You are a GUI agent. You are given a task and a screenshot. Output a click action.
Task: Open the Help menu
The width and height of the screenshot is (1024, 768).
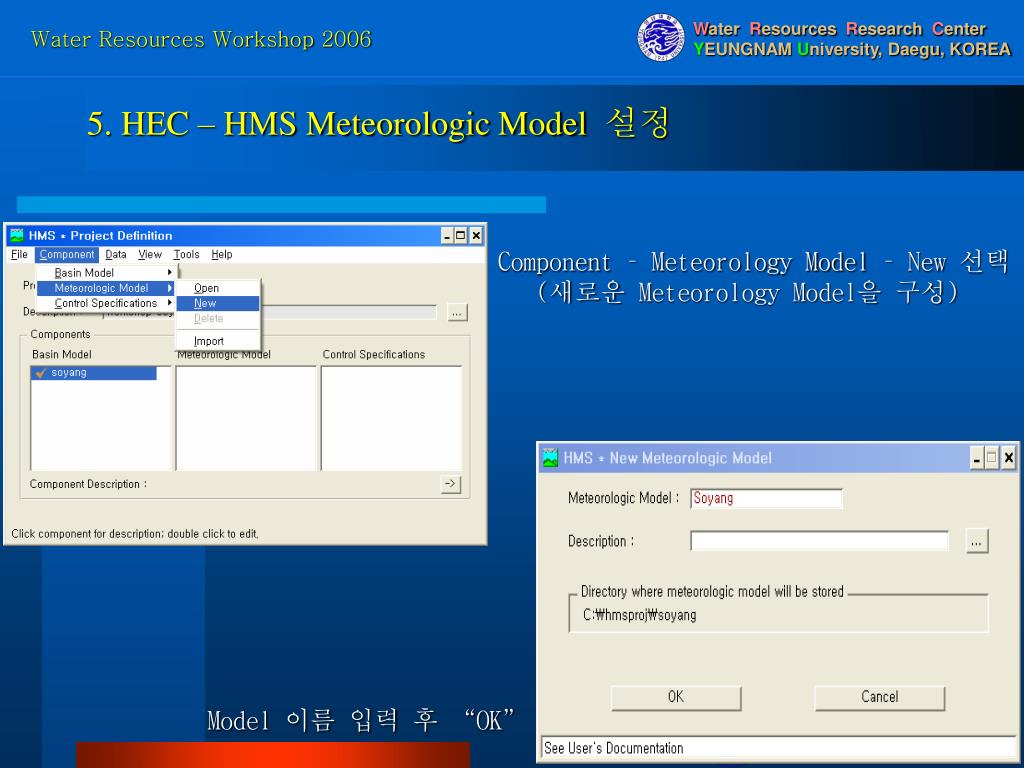[x=221, y=255]
